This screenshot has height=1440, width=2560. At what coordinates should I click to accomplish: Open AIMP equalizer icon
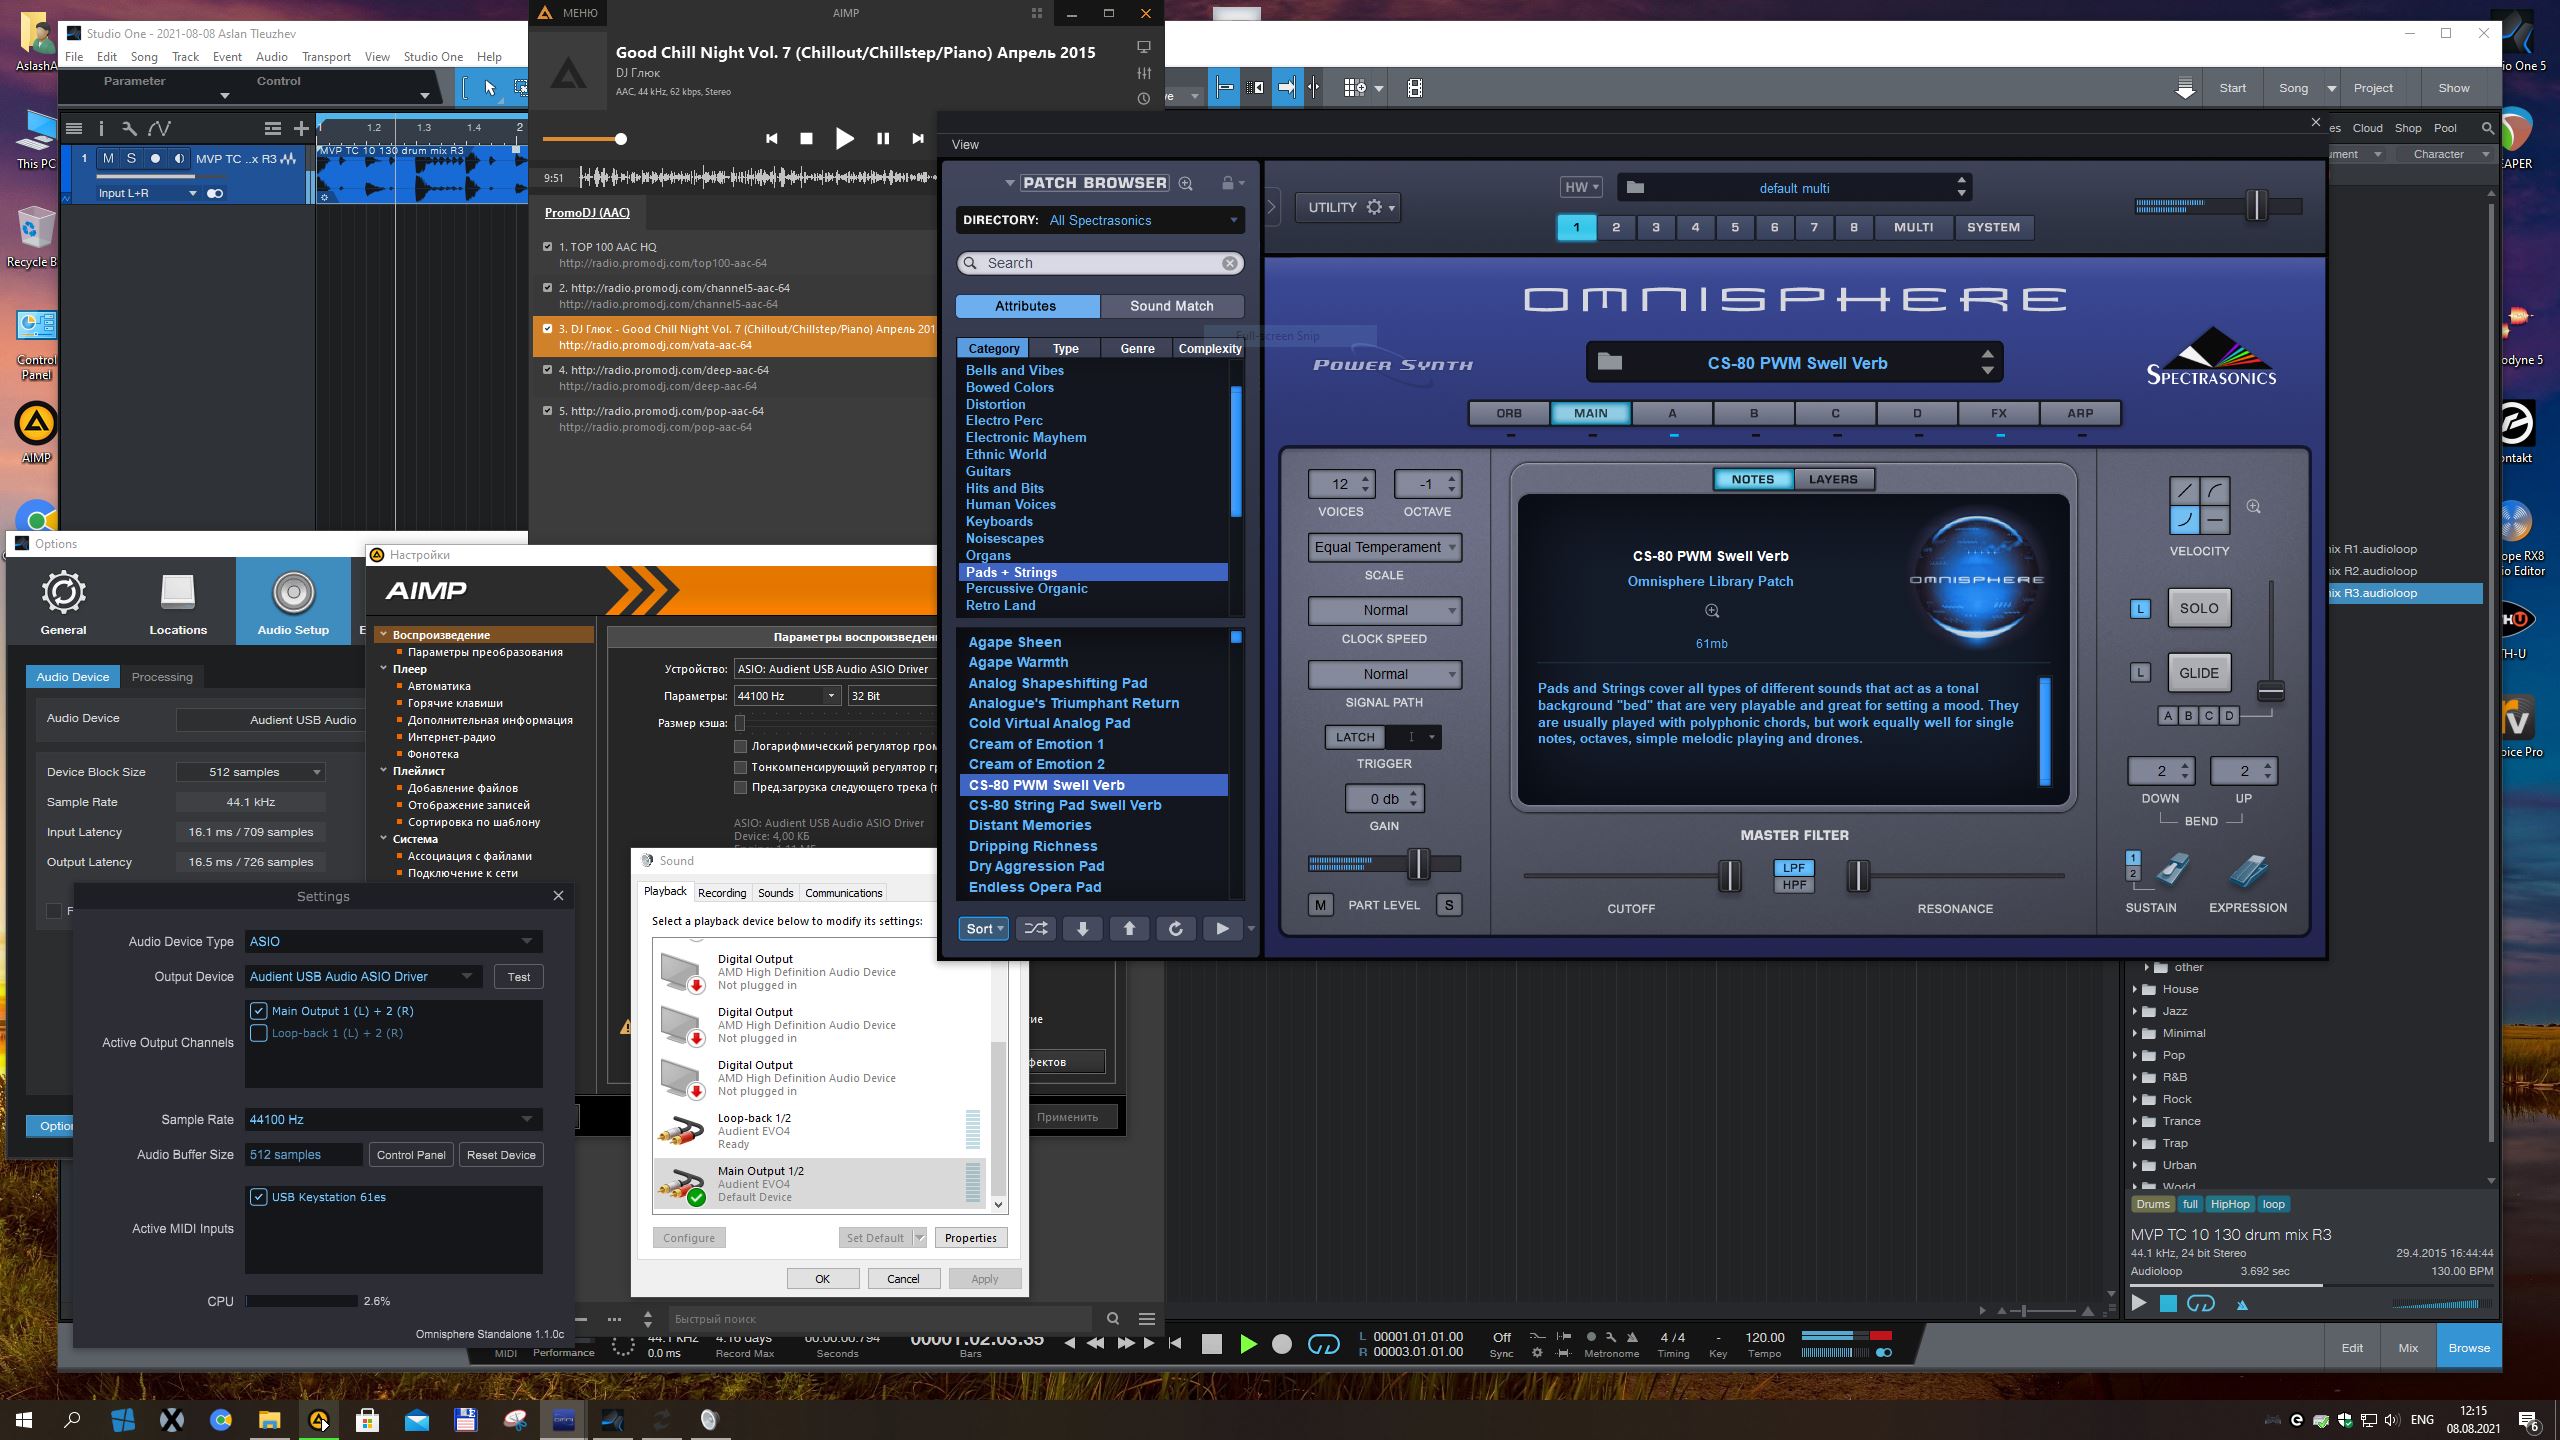[x=1144, y=73]
